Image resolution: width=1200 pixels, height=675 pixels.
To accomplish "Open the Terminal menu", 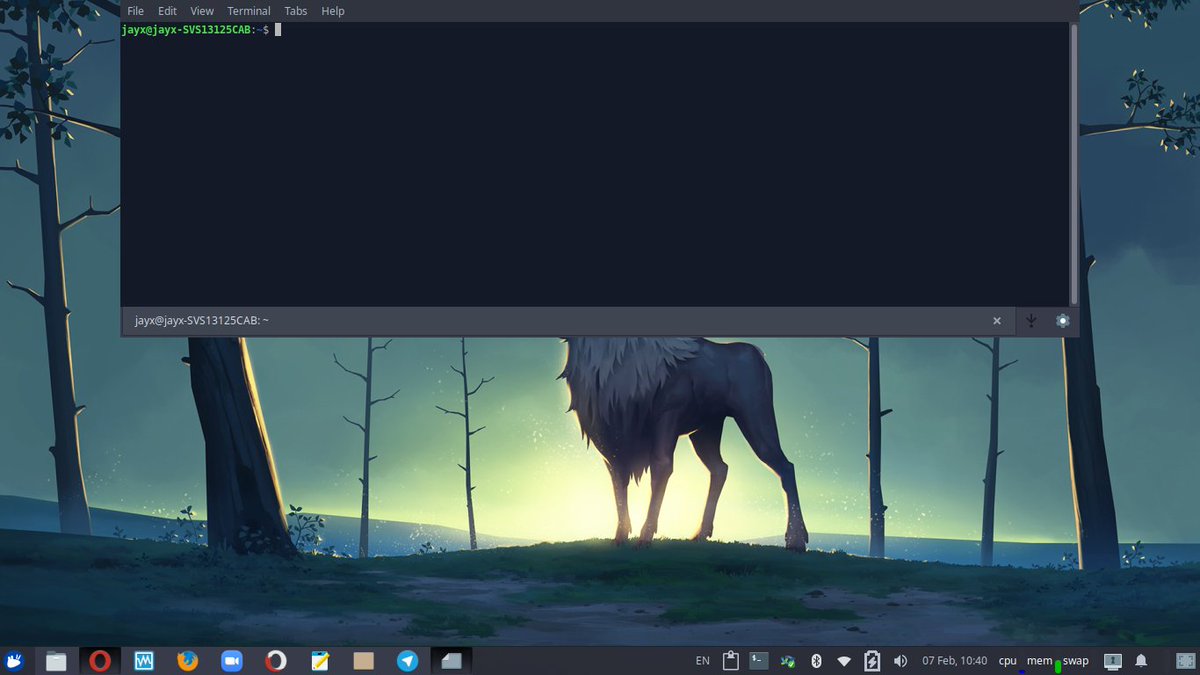I will pos(249,11).
